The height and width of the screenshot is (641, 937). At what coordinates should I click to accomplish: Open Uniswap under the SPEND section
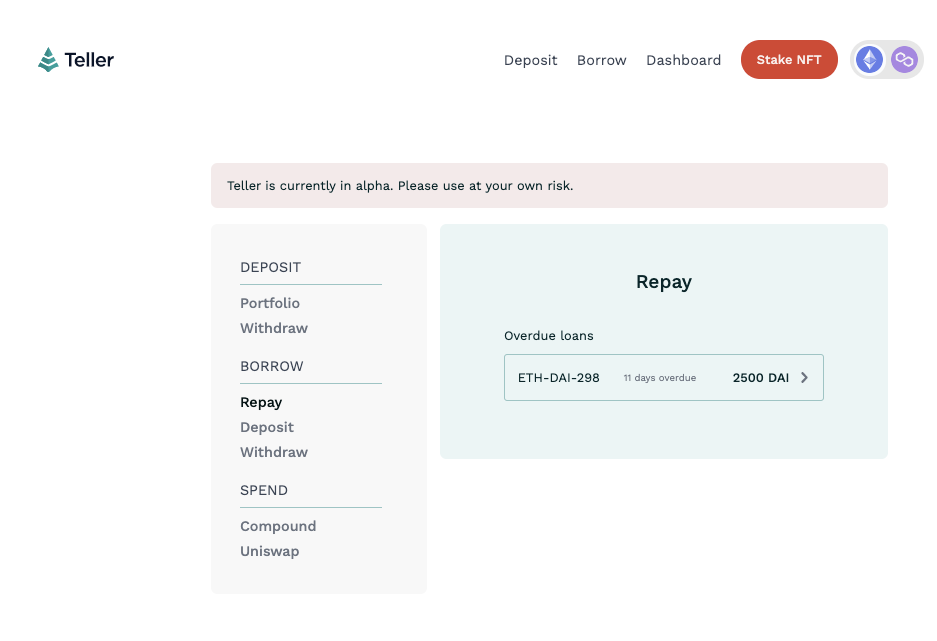(x=270, y=551)
